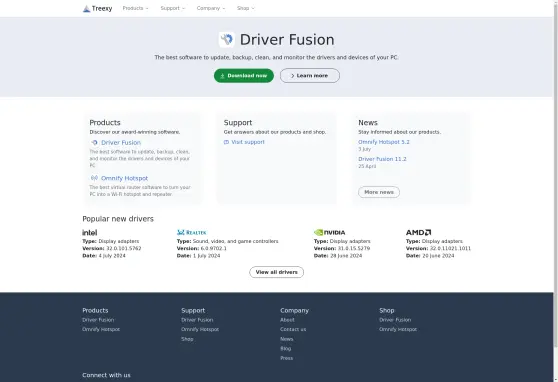
Task: Click footer Shop Omnify Hotspot link
Action: [x=398, y=329]
